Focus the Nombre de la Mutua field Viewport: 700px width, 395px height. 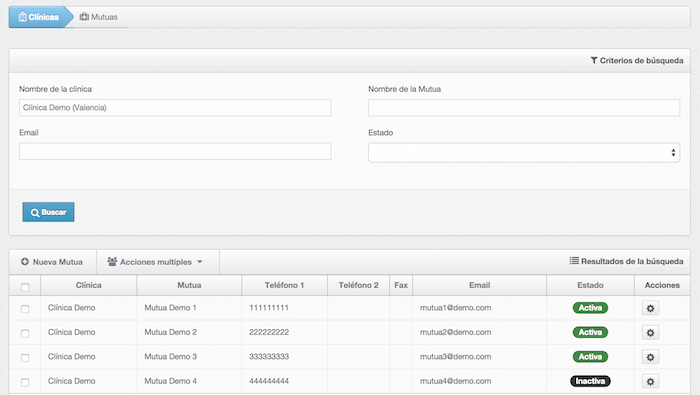524,108
